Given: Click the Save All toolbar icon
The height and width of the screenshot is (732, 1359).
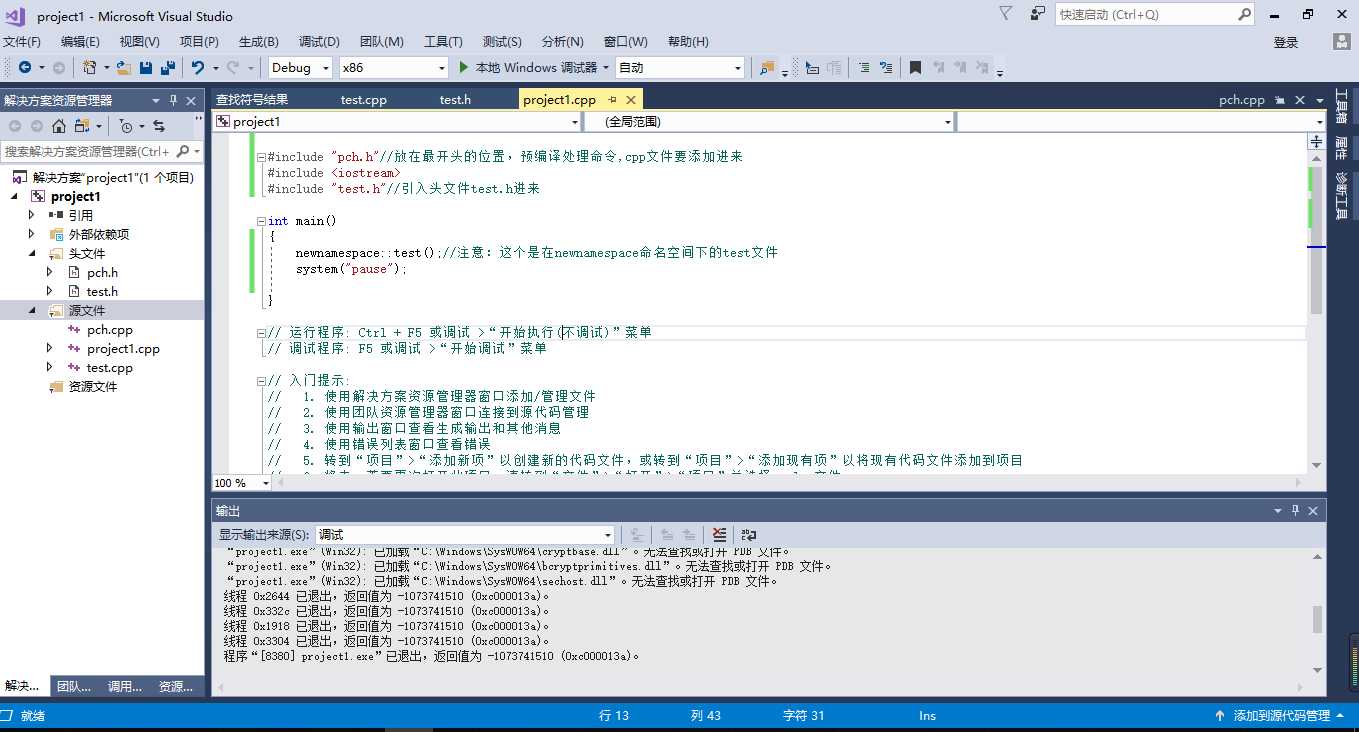Looking at the screenshot, I should click(168, 67).
